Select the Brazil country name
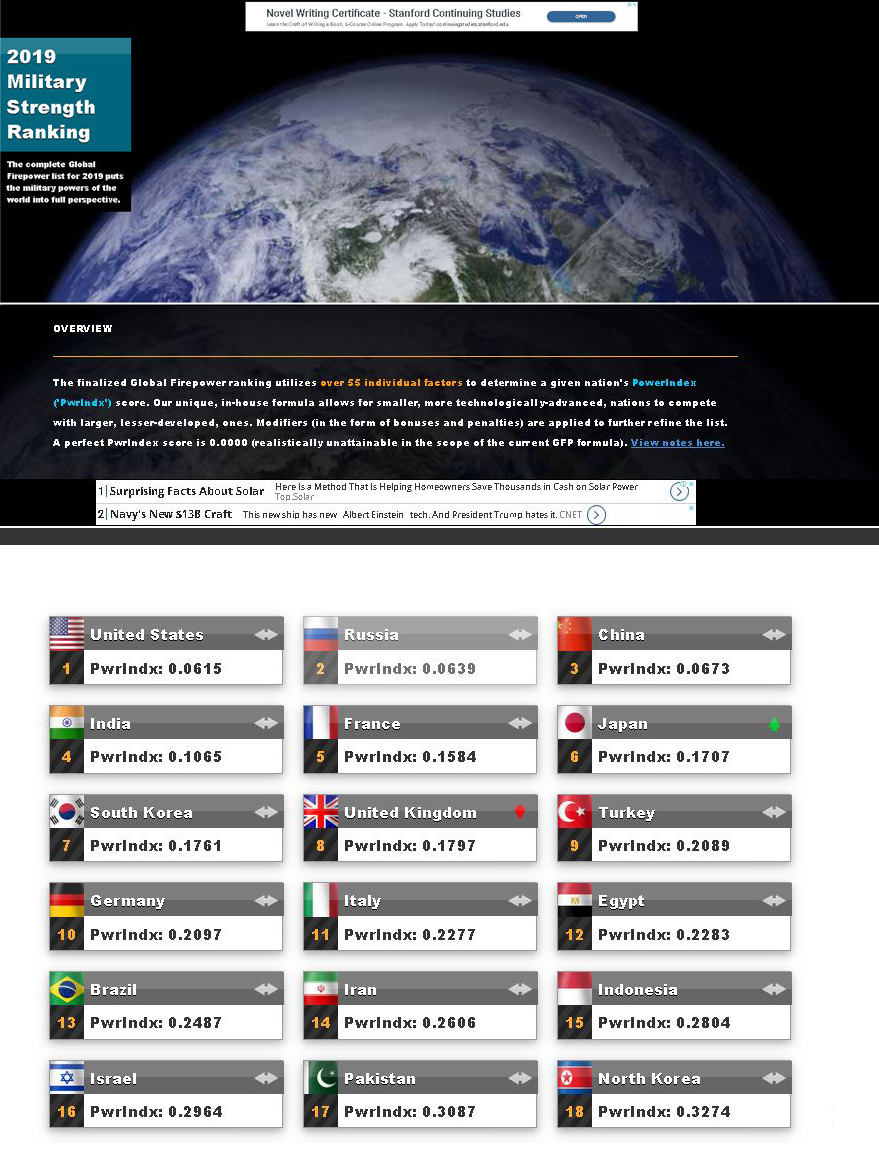Image resolution: width=879 pixels, height=1163 pixels. [x=113, y=990]
